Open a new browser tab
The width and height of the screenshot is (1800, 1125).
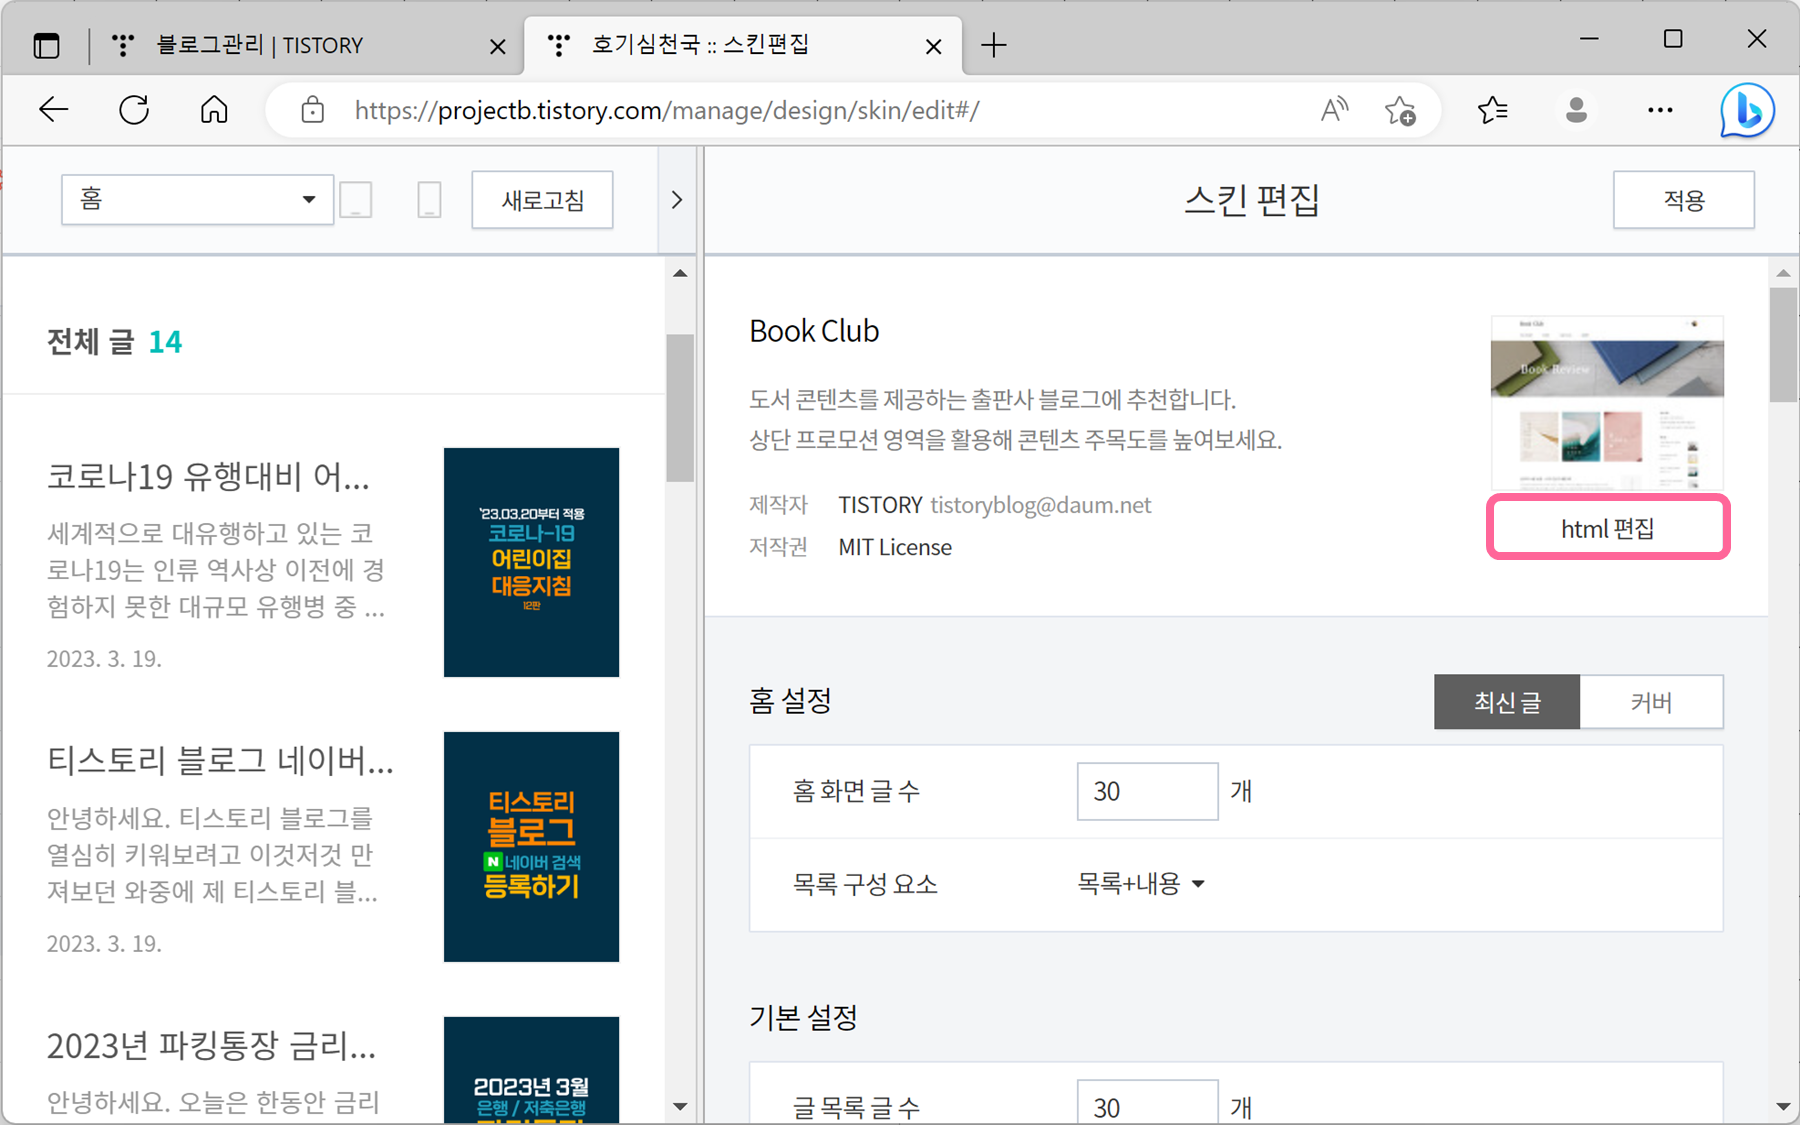click(994, 45)
